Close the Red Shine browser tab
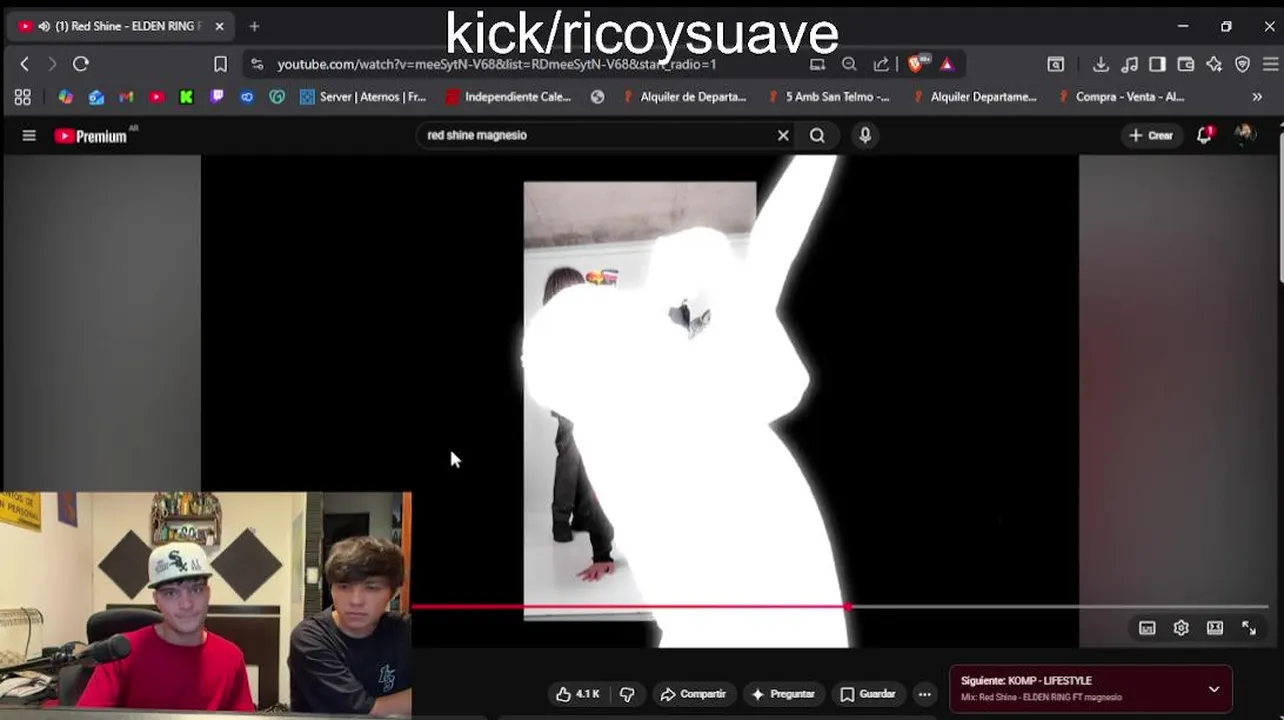Image resolution: width=1284 pixels, height=720 pixels. pyautogui.click(x=219, y=26)
